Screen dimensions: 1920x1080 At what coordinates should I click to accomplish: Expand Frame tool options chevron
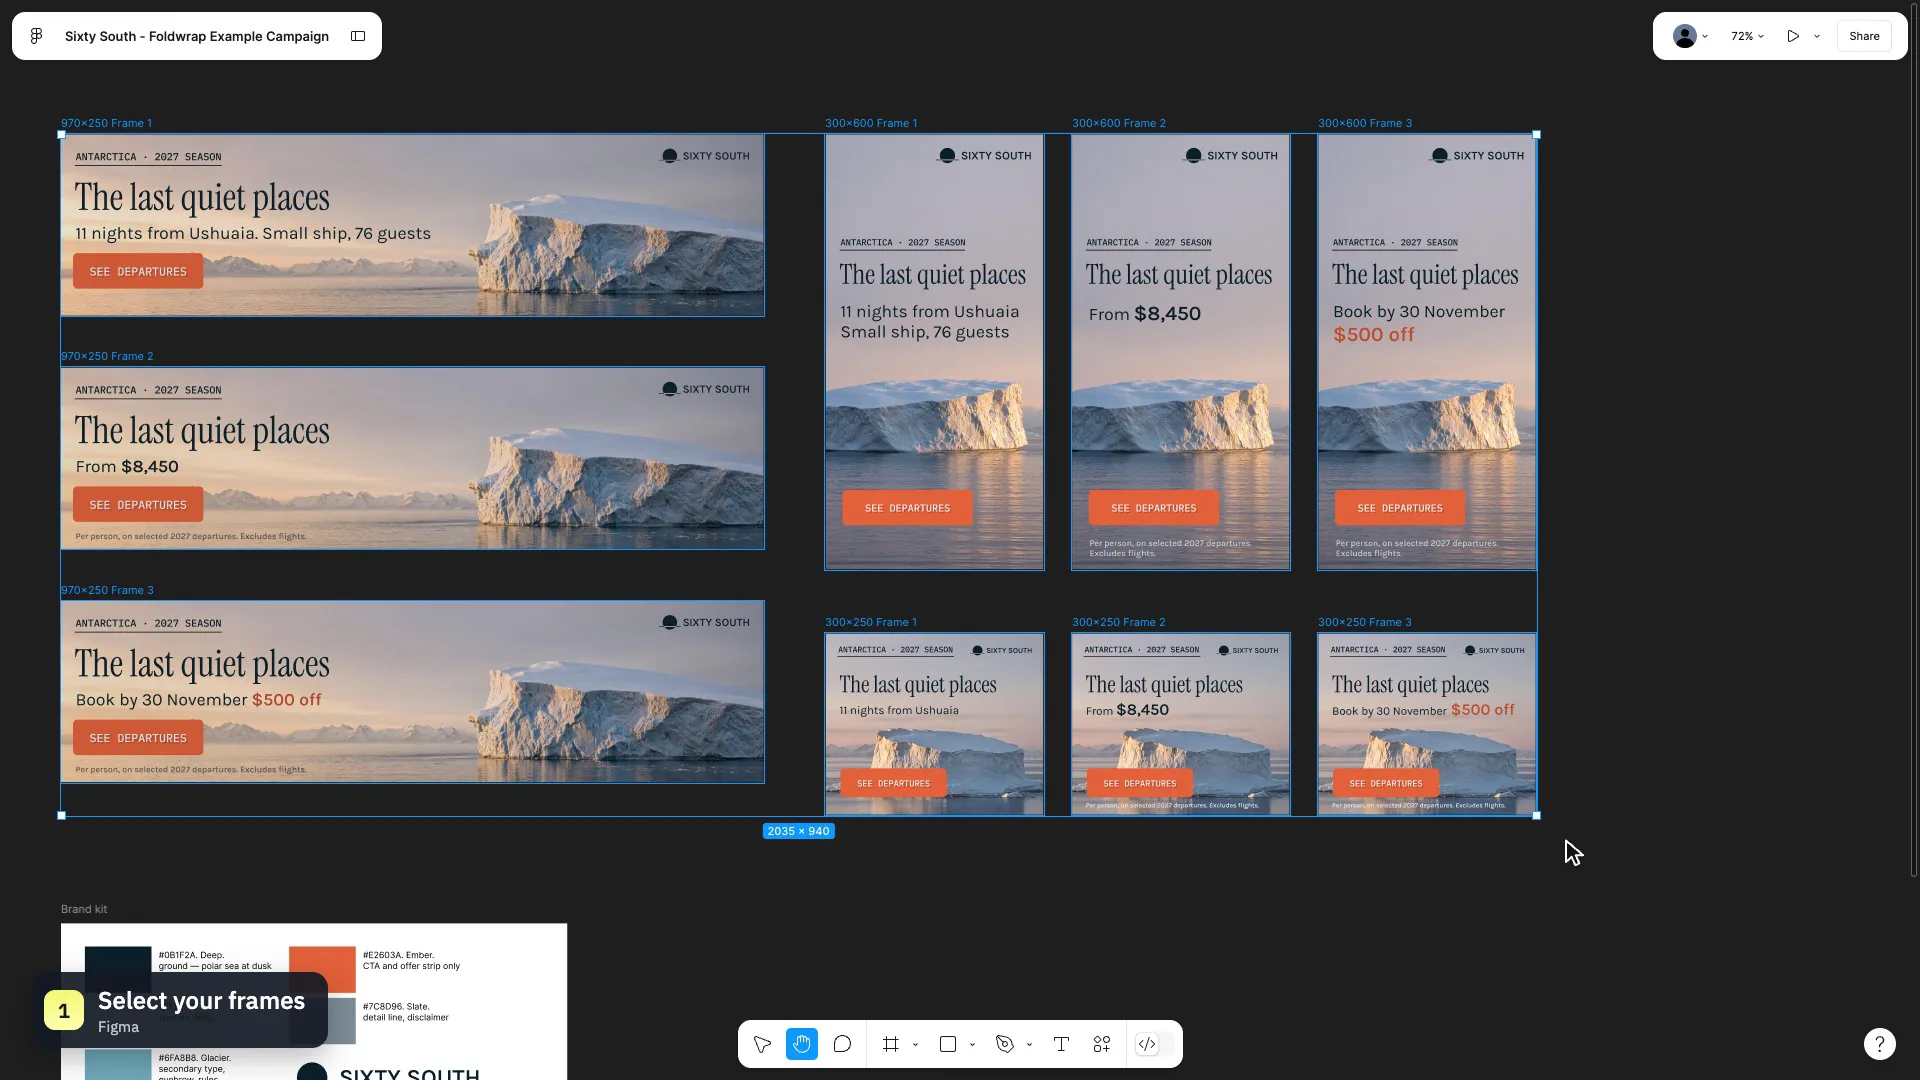point(915,1045)
